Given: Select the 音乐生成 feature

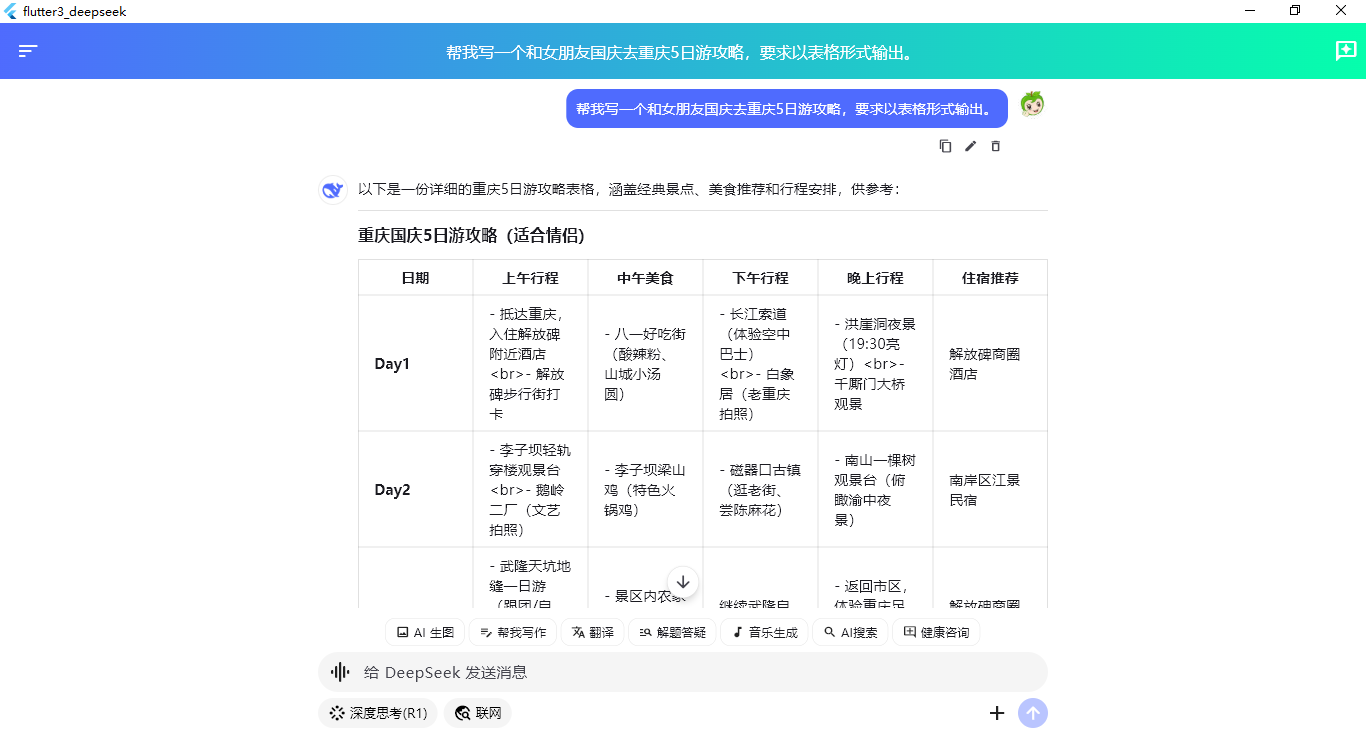Looking at the screenshot, I should point(764,631).
